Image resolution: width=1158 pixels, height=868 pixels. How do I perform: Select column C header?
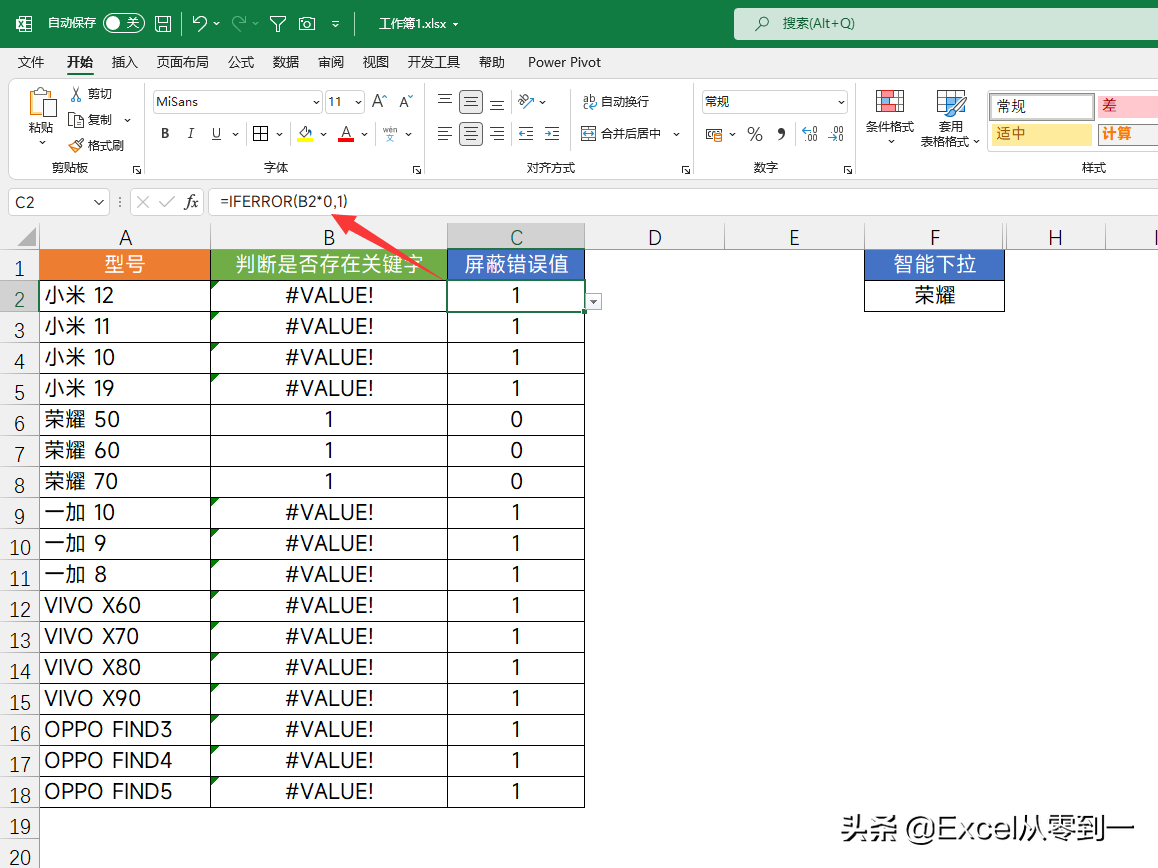click(516, 237)
